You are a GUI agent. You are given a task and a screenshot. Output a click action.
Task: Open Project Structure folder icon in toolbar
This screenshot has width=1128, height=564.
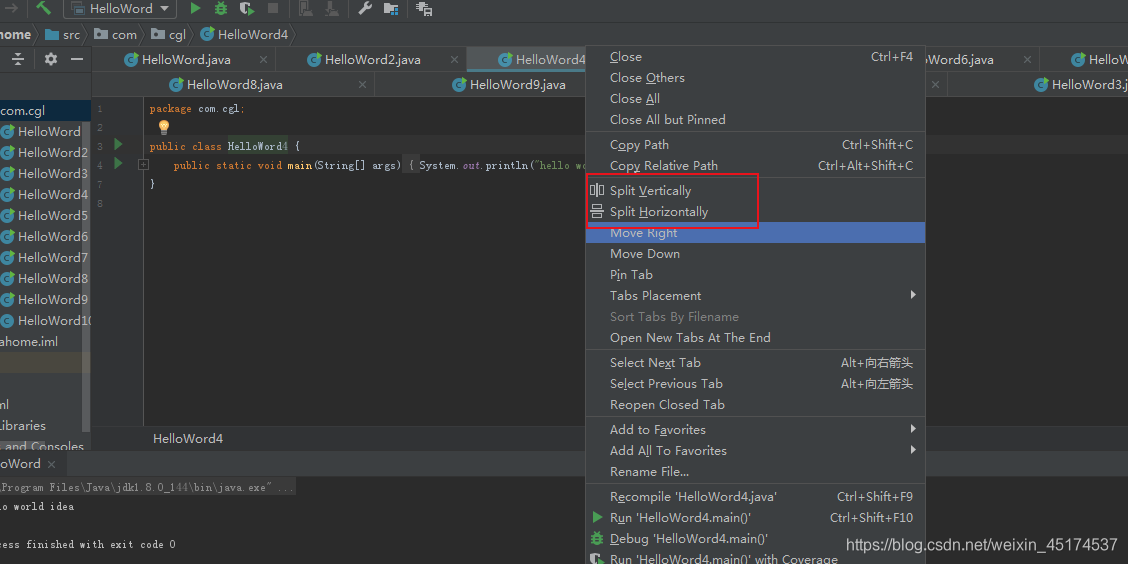[391, 9]
